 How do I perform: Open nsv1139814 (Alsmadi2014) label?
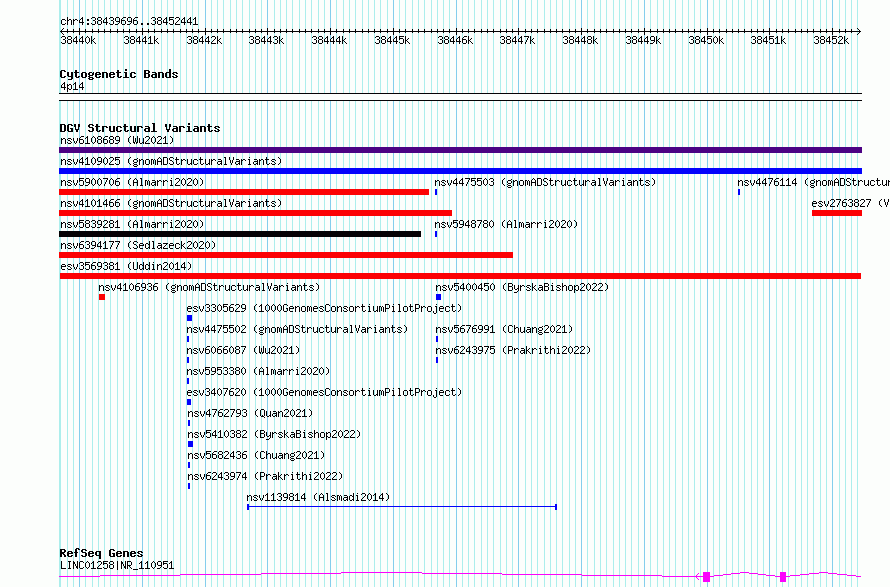pyautogui.click(x=318, y=497)
